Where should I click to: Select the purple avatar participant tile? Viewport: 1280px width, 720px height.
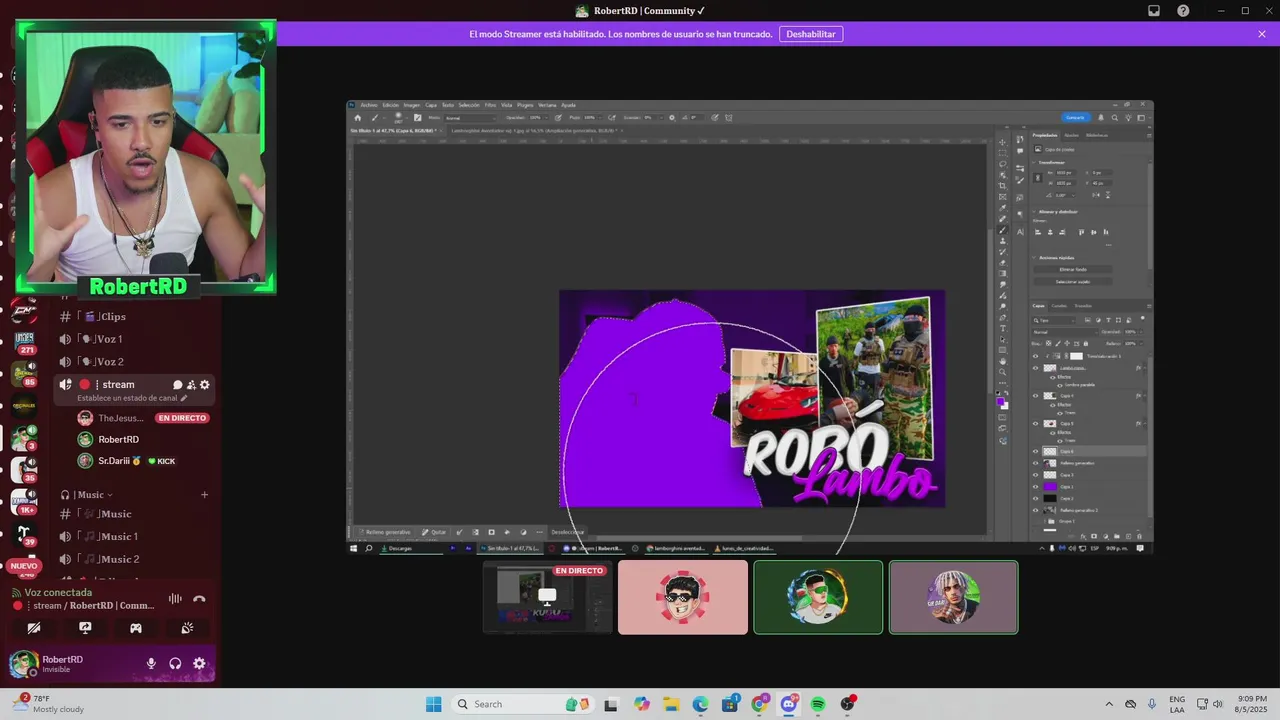(x=953, y=598)
